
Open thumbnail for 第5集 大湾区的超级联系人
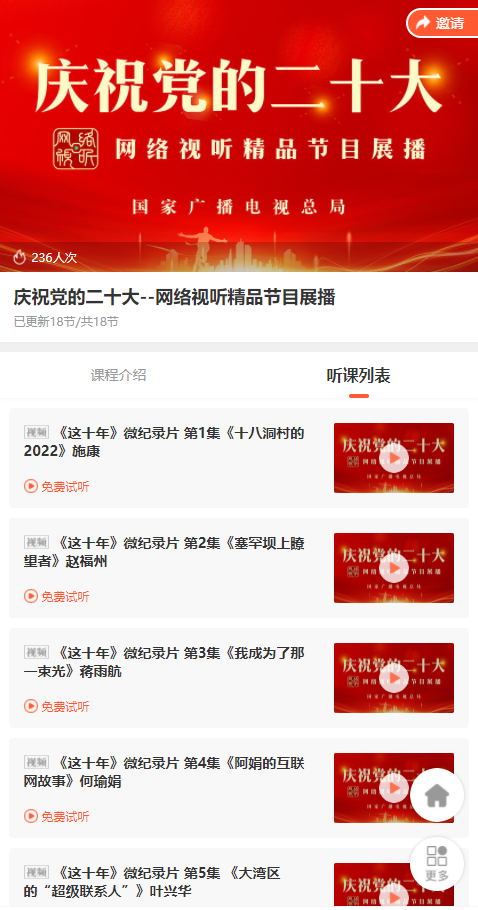(x=394, y=886)
